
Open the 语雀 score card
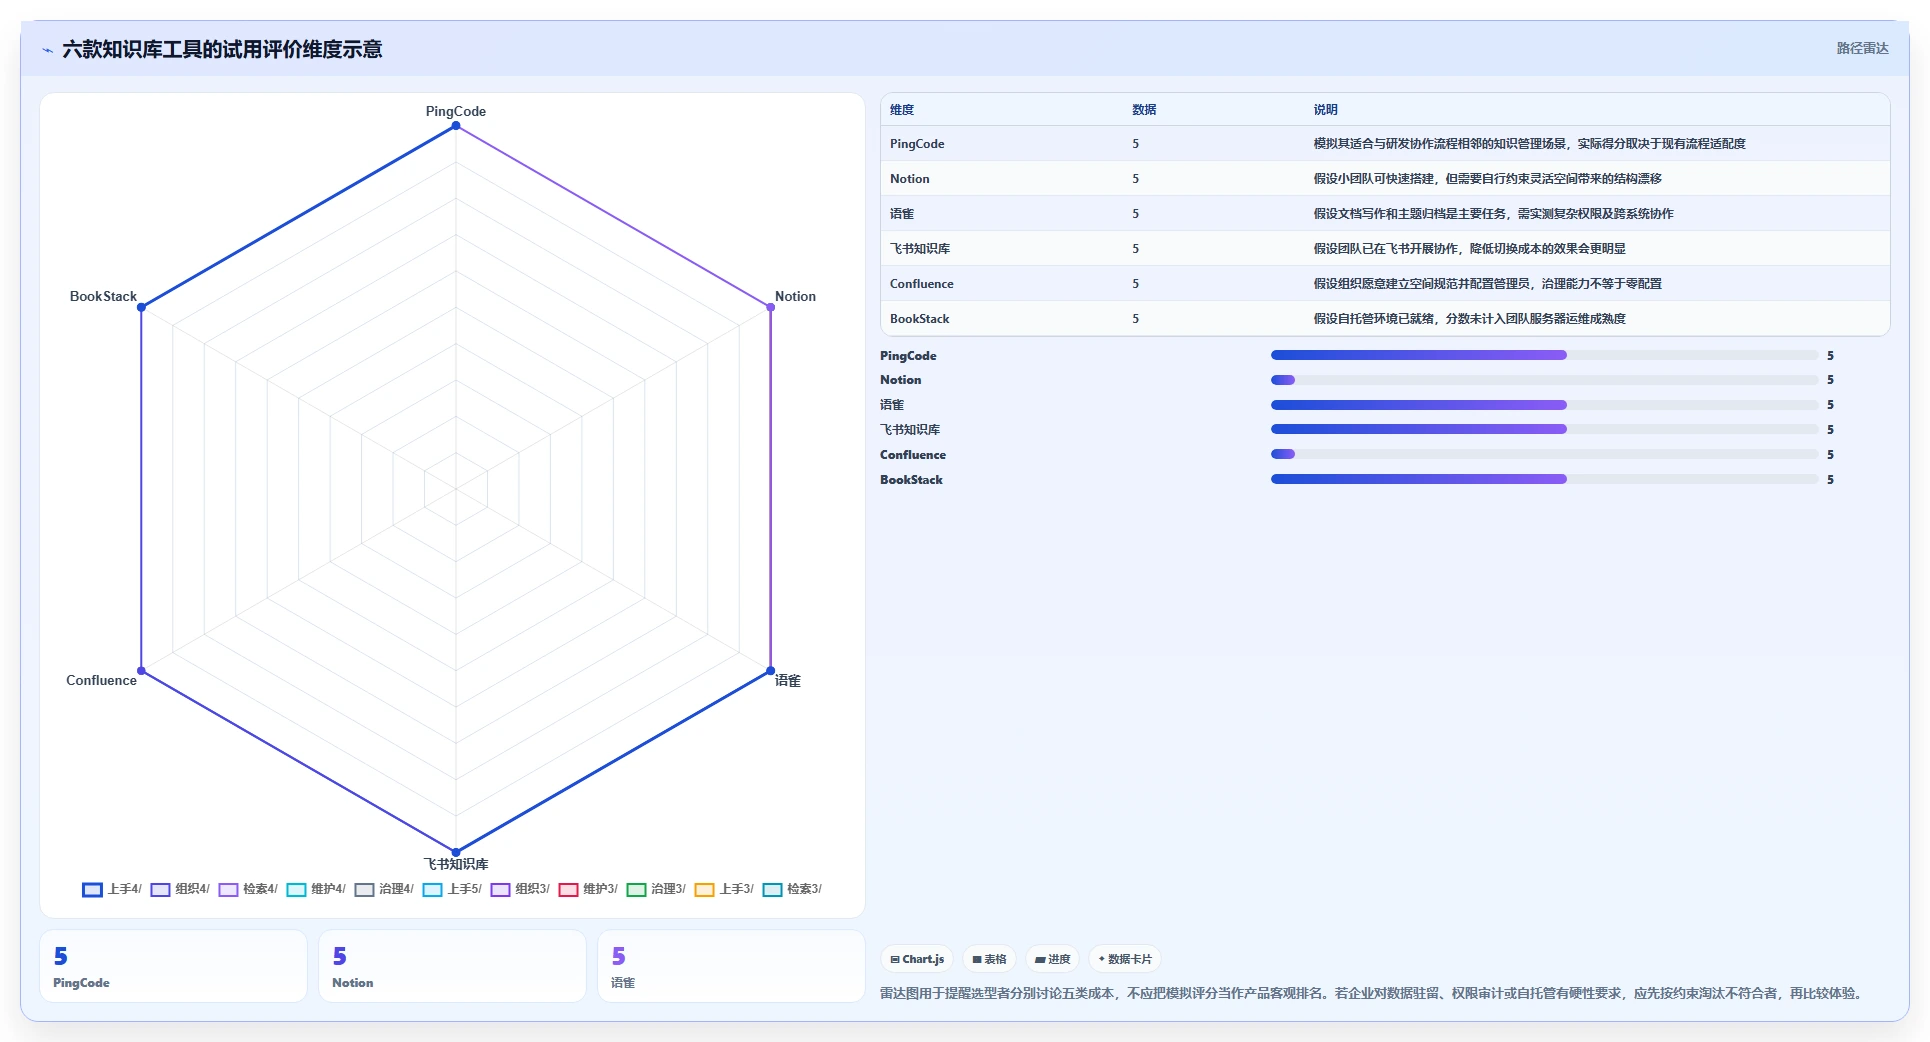731,966
